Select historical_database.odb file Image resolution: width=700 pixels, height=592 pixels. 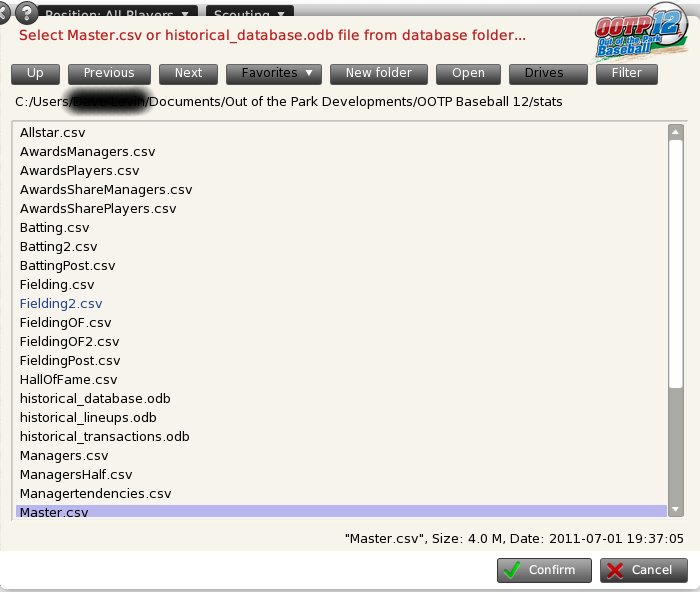(341, 399)
